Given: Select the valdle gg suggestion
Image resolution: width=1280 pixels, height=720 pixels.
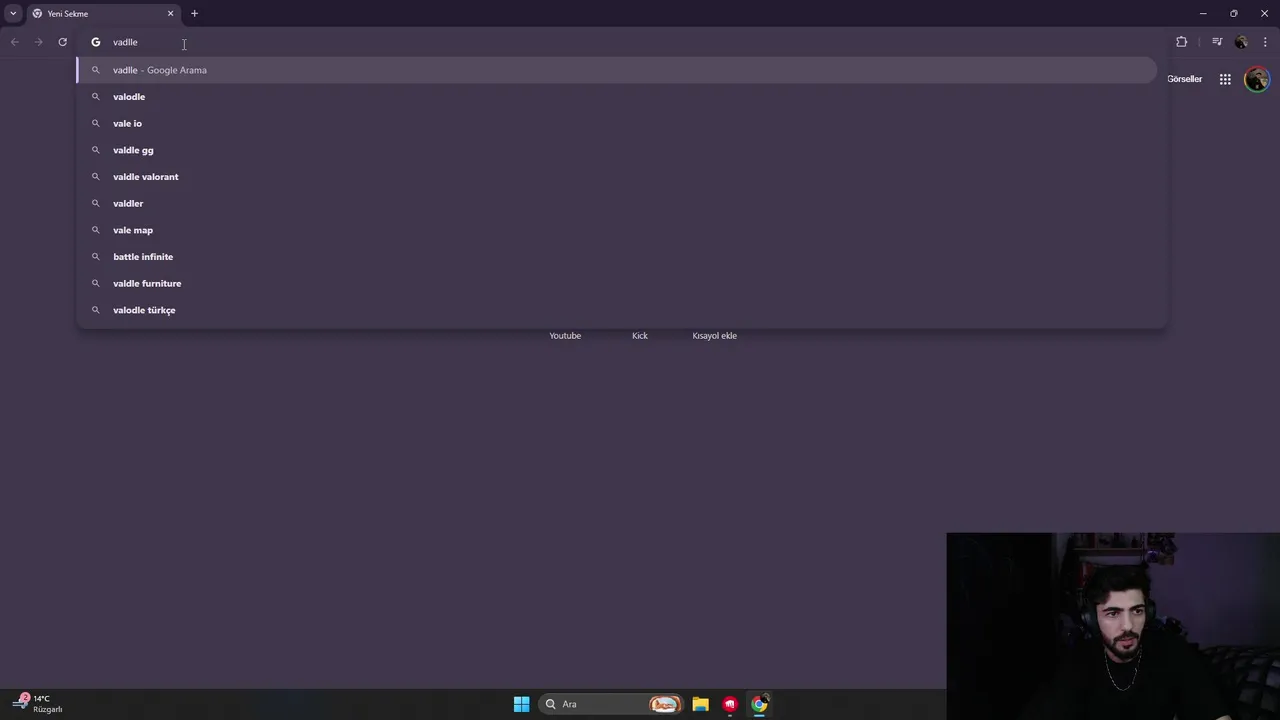Looking at the screenshot, I should click(616, 150).
